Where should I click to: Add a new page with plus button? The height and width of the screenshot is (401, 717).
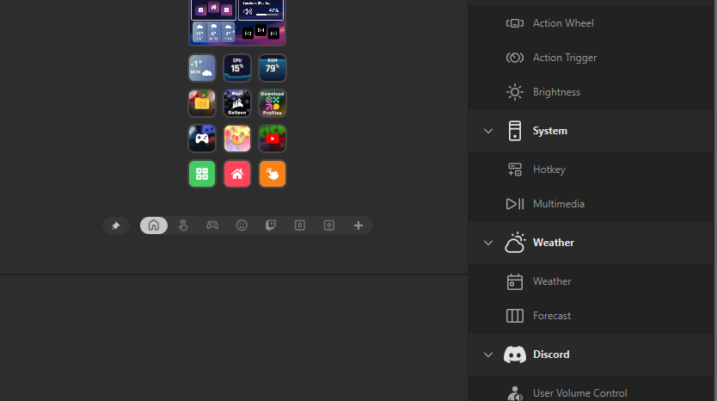pyautogui.click(x=358, y=226)
